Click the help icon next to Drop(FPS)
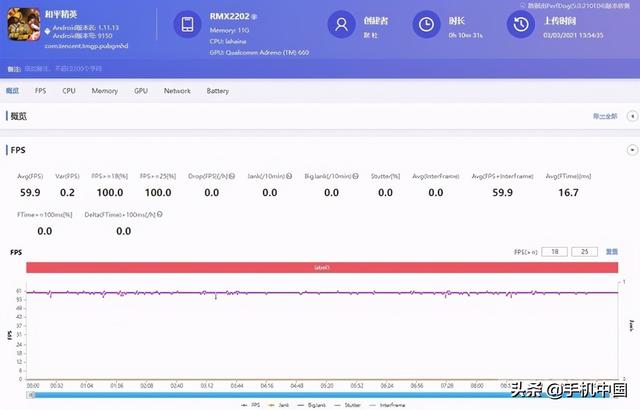 232,176
